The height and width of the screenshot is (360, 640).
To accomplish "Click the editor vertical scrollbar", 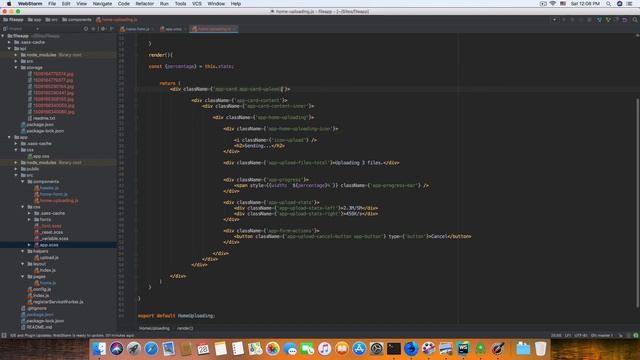I will point(638,203).
